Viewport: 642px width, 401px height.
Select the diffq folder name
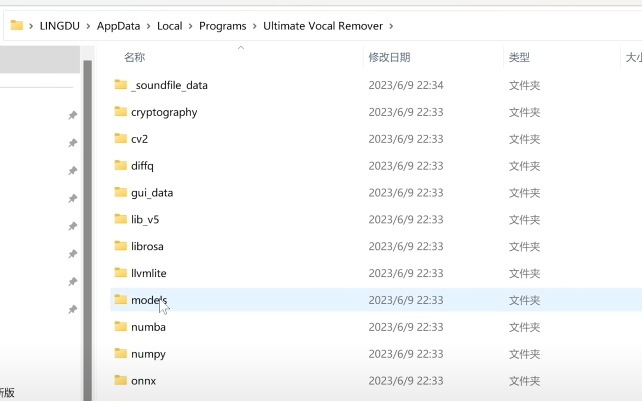(142, 166)
